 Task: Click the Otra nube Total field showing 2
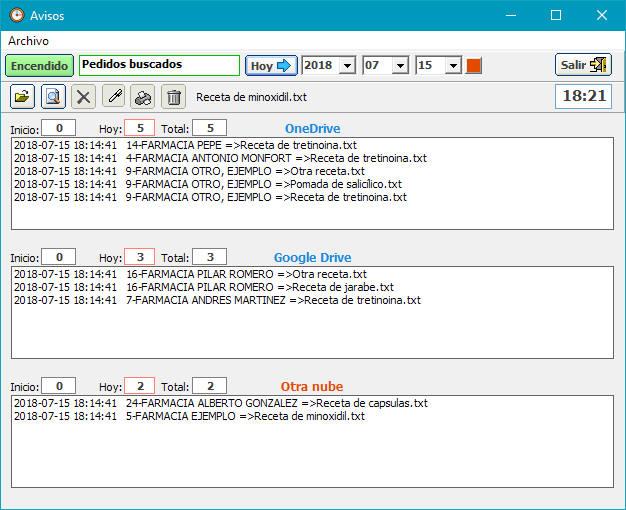coord(210,386)
